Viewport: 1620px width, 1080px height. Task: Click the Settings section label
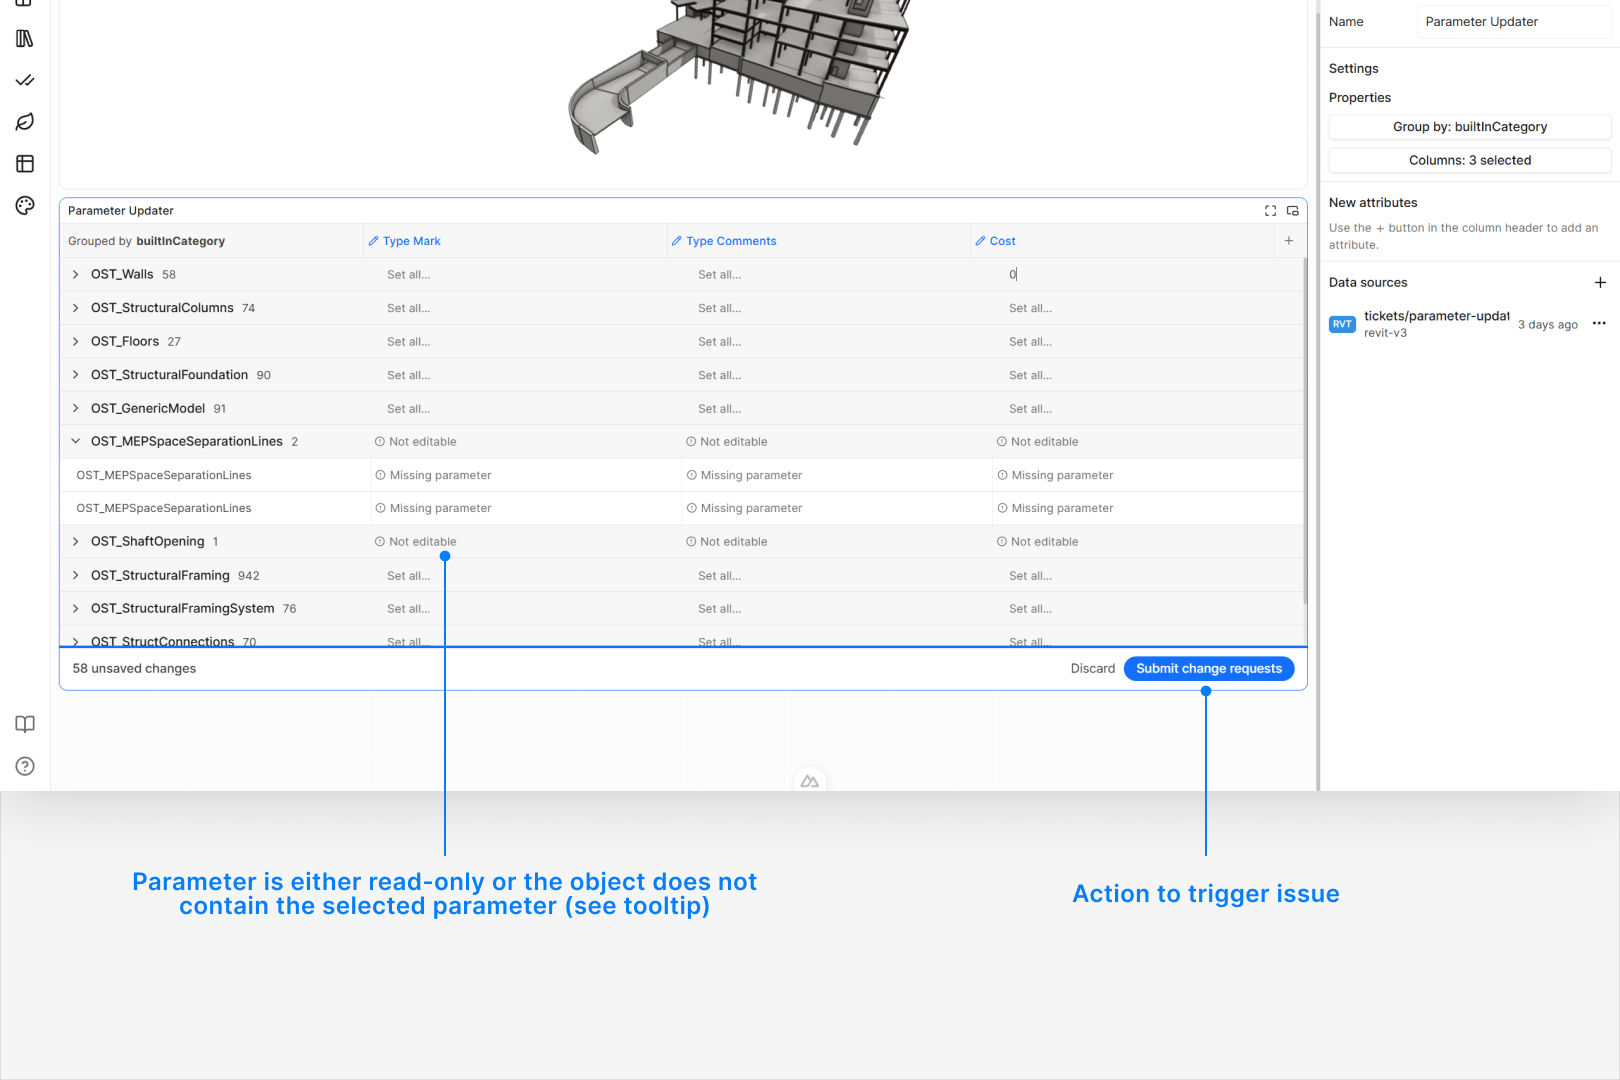click(x=1354, y=69)
